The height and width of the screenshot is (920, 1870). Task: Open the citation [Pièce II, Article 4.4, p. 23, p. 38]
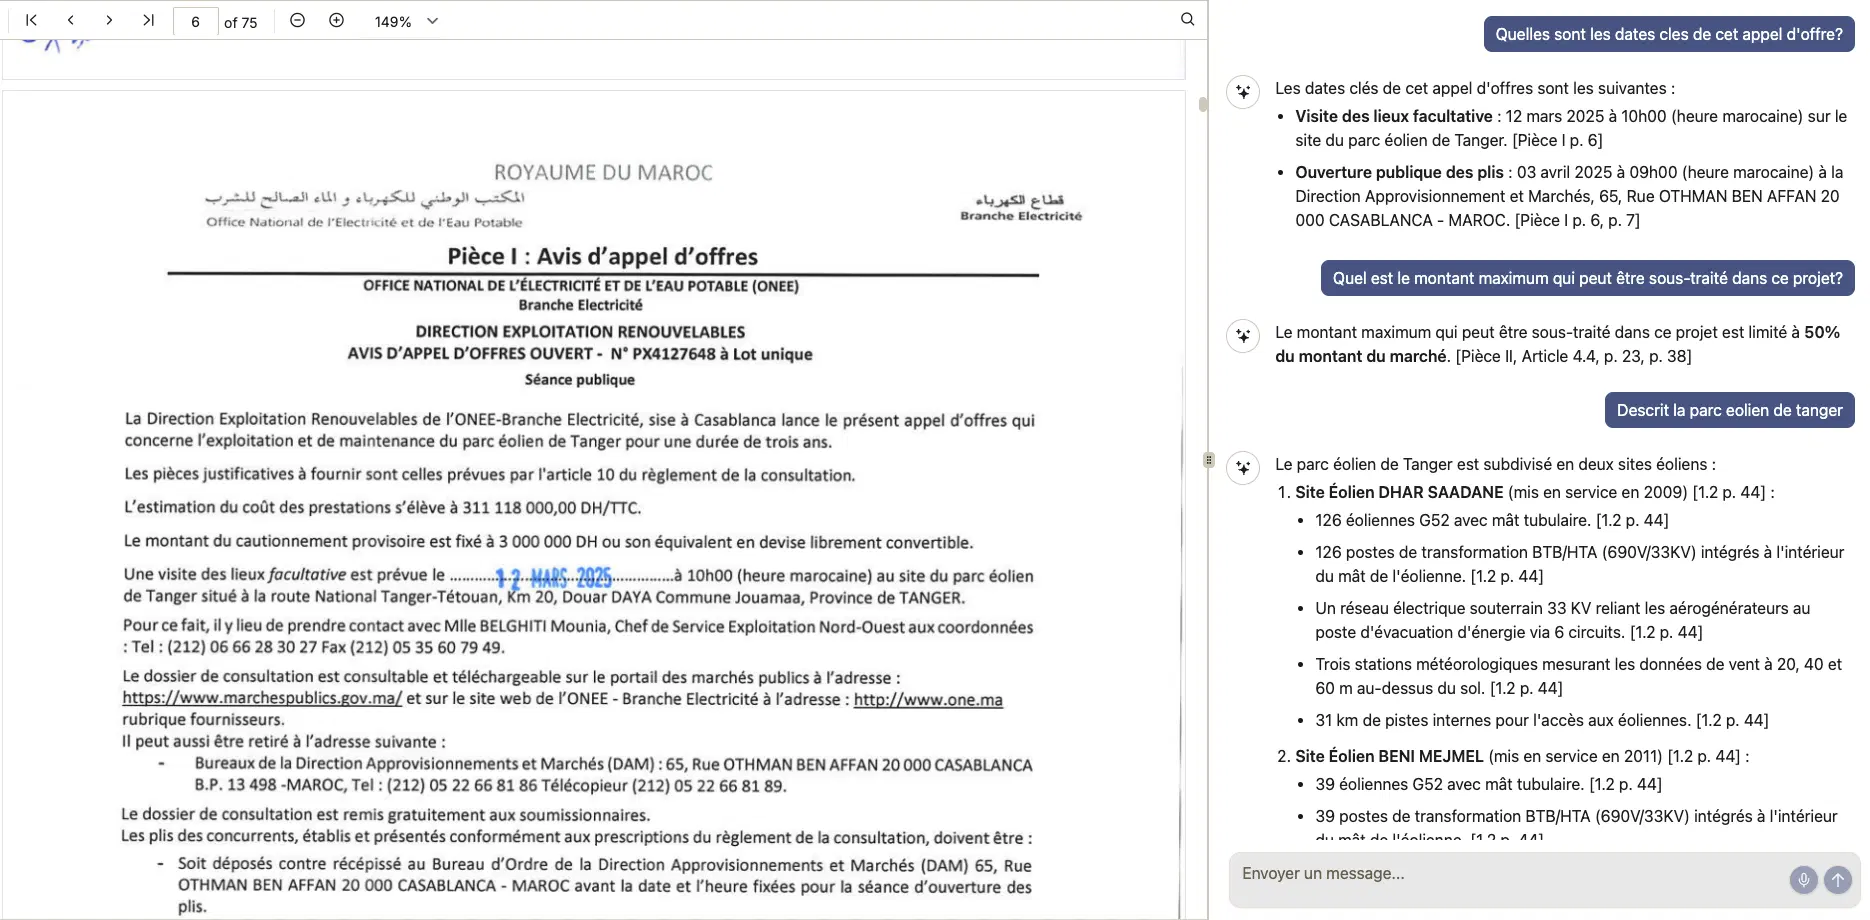click(x=1573, y=356)
